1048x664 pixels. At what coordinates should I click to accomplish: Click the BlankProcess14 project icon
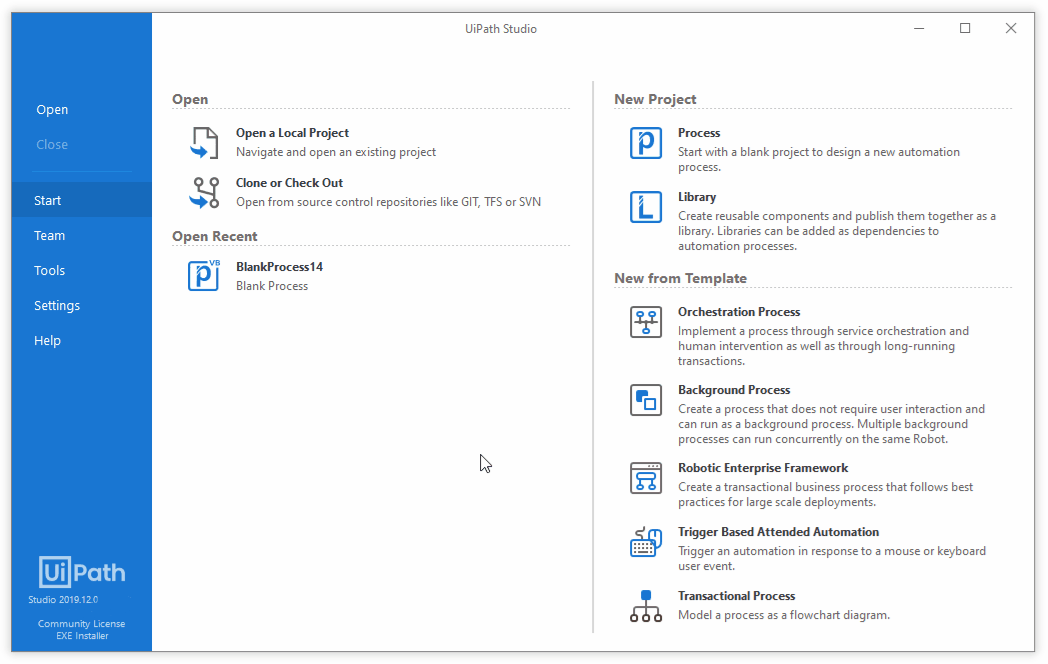point(204,275)
